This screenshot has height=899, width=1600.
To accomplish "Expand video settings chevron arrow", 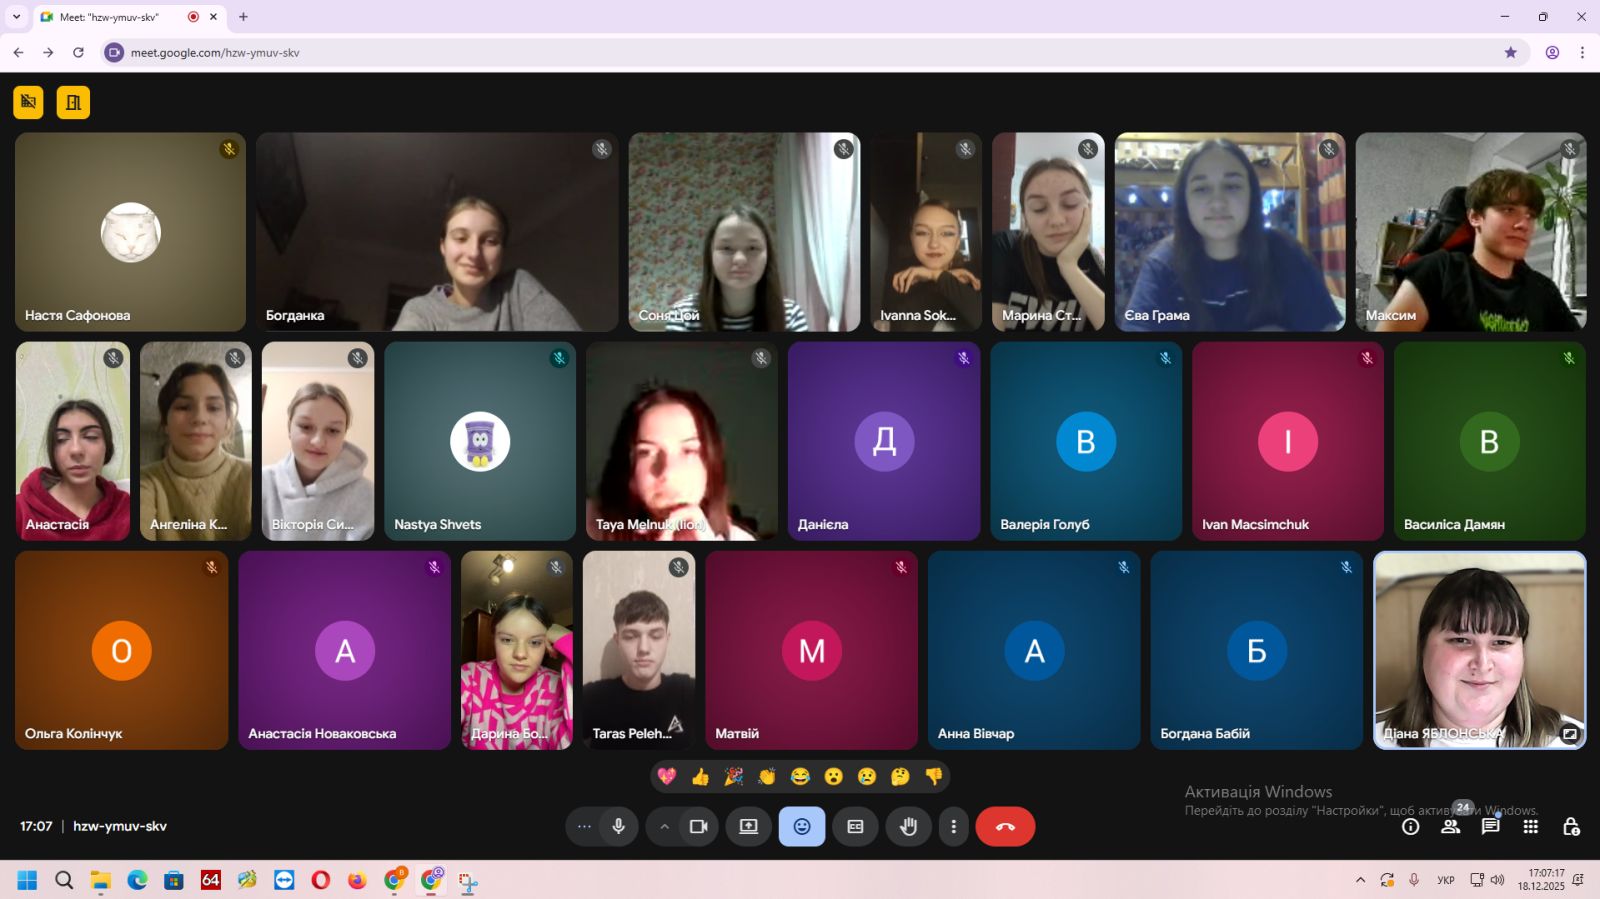I will 664,827.
